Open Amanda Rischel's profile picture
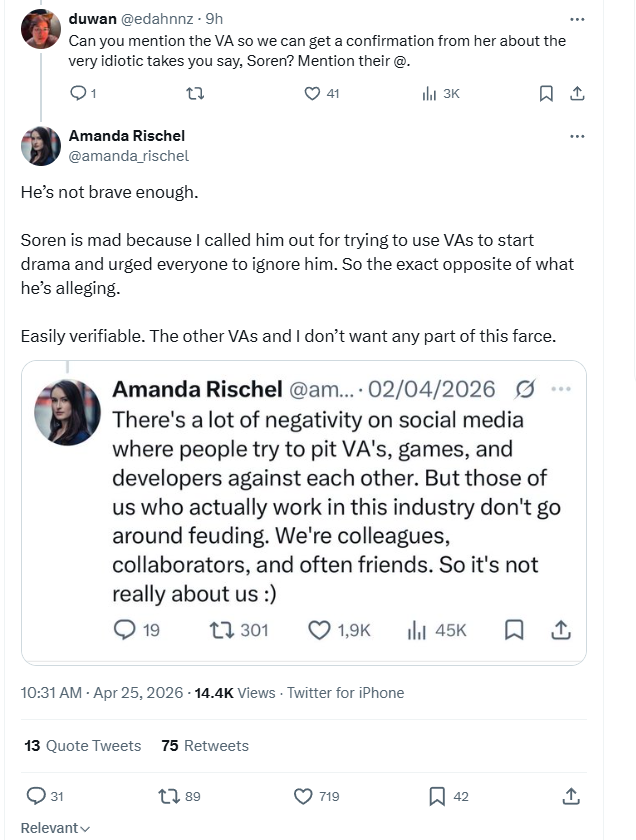The image size is (636, 840). coord(41,146)
